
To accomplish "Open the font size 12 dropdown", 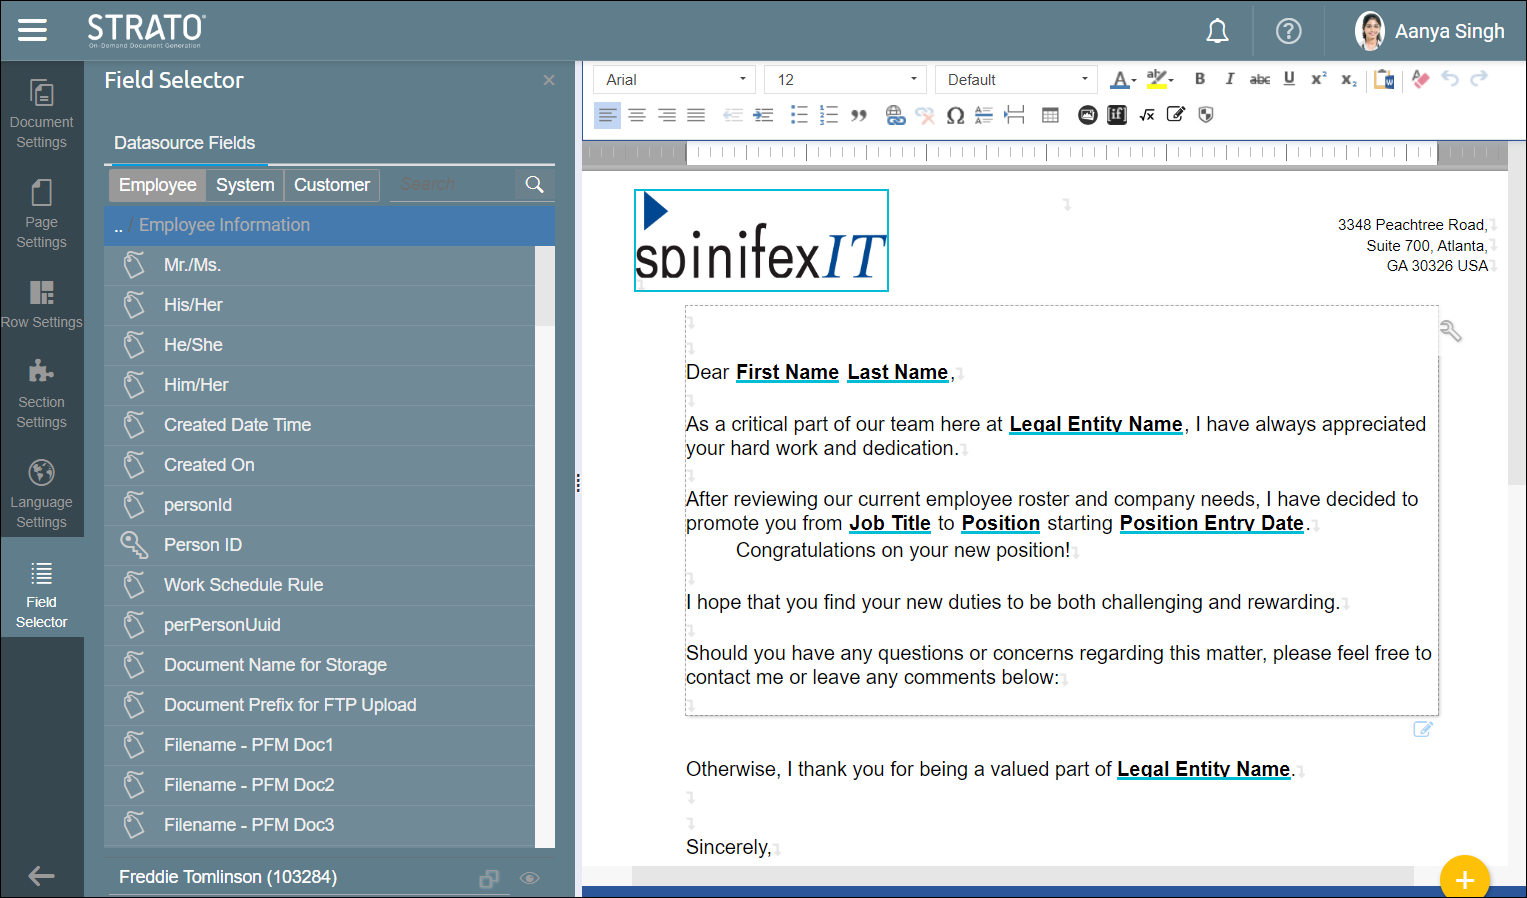I will [x=845, y=80].
